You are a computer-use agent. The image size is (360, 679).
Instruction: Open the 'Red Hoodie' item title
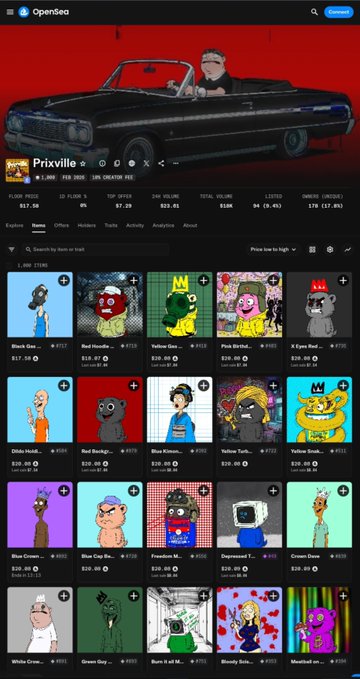coord(97,346)
